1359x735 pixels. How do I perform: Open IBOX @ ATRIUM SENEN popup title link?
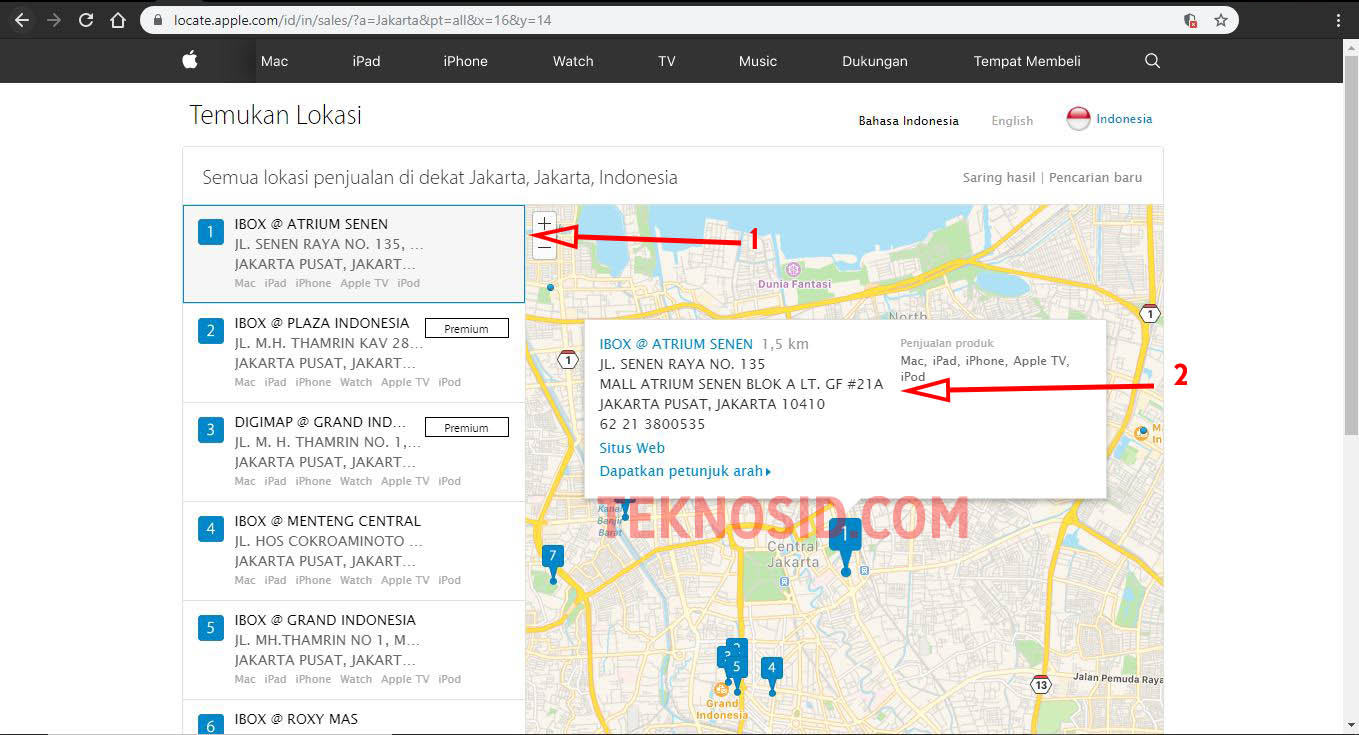[x=676, y=343]
